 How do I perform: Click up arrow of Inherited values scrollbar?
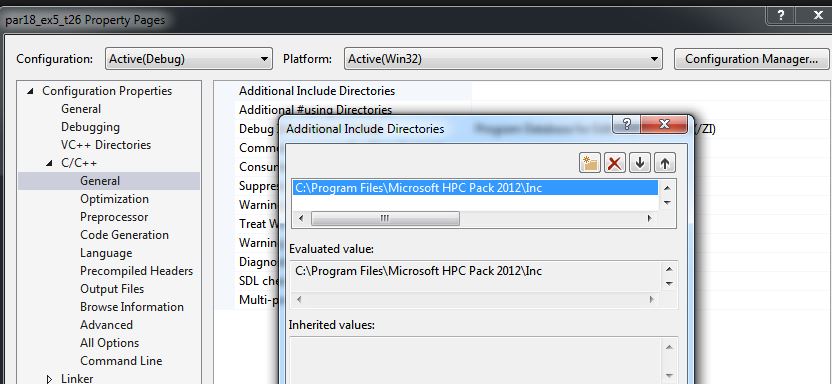[x=669, y=347]
